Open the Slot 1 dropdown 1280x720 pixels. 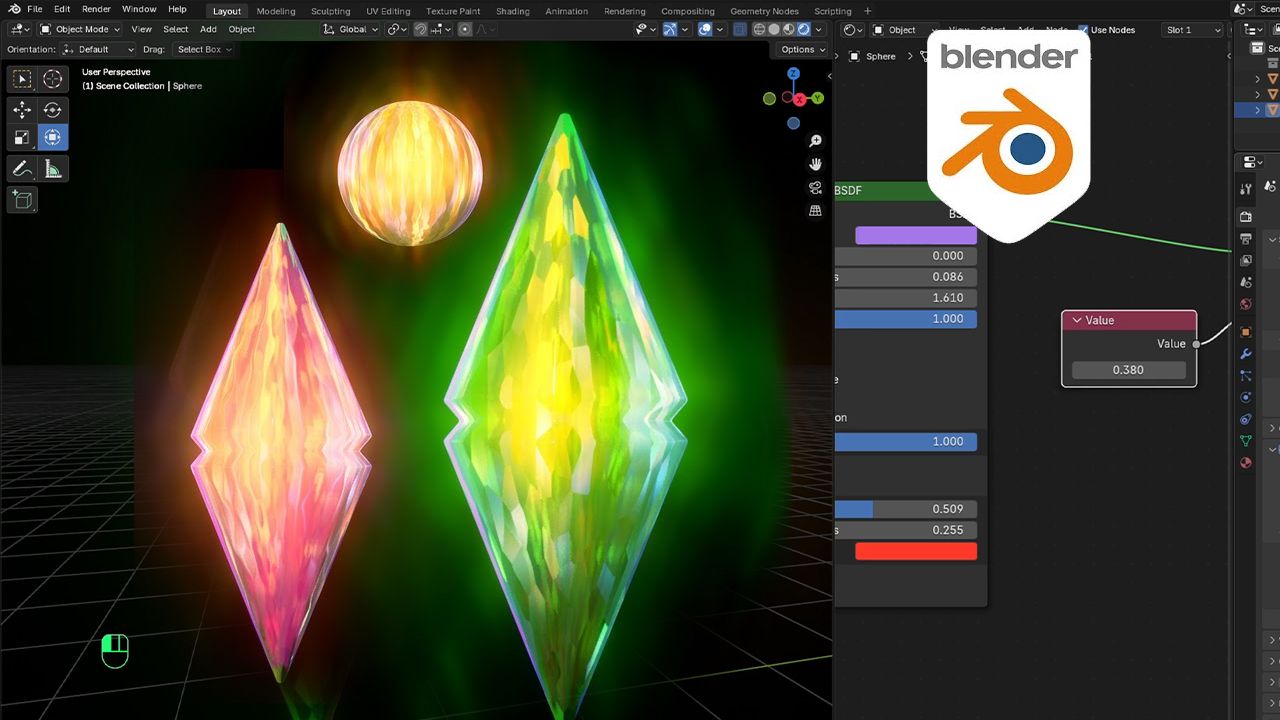1193,30
